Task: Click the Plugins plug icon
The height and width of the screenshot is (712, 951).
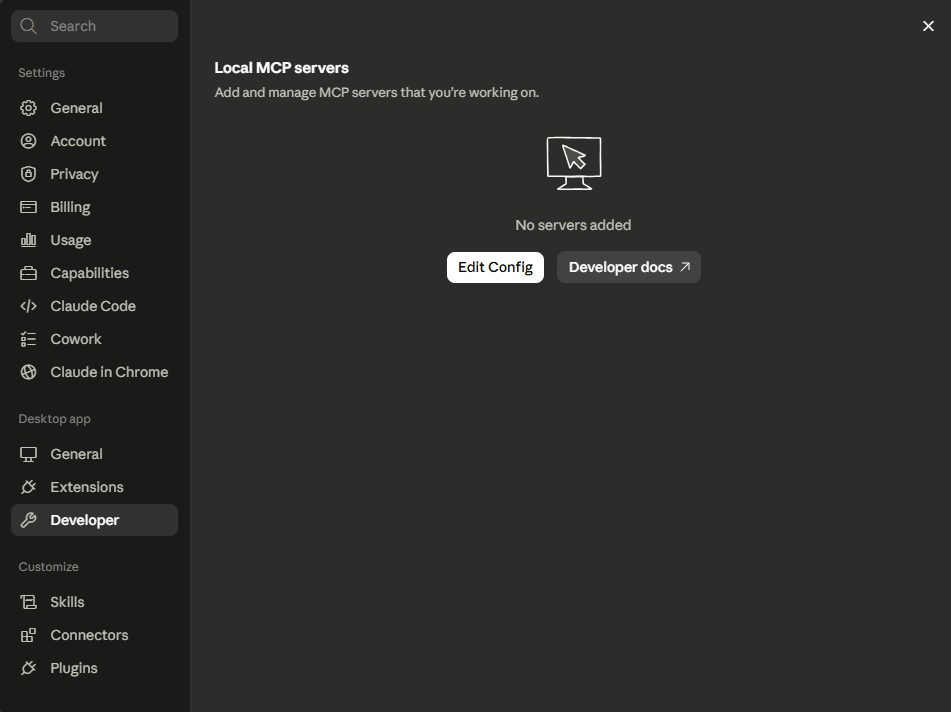Action: click(29, 668)
